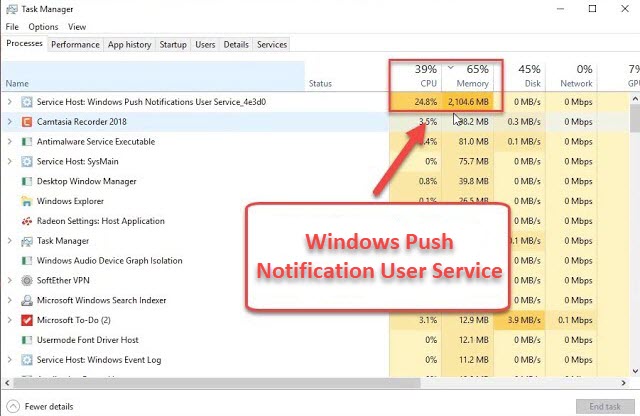Switch to the Users tab
Screen dimensions: 640x416
tap(205, 44)
